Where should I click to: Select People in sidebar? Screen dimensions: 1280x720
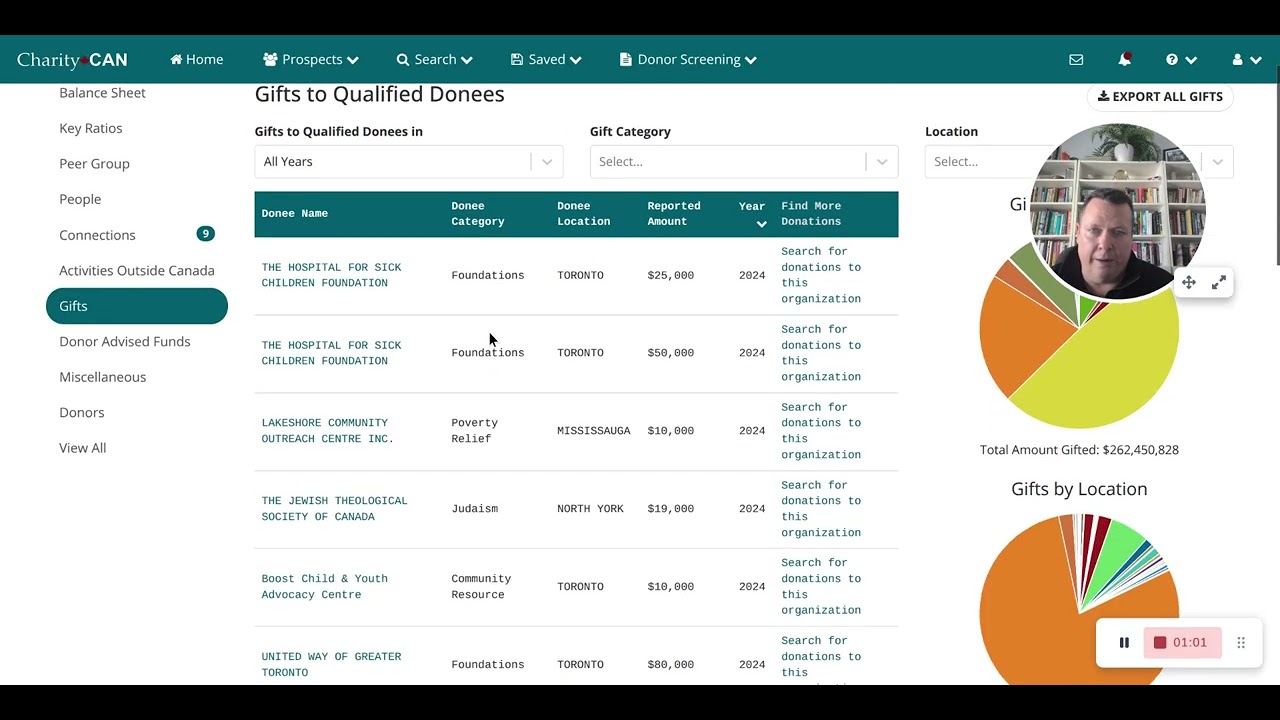[x=80, y=199]
